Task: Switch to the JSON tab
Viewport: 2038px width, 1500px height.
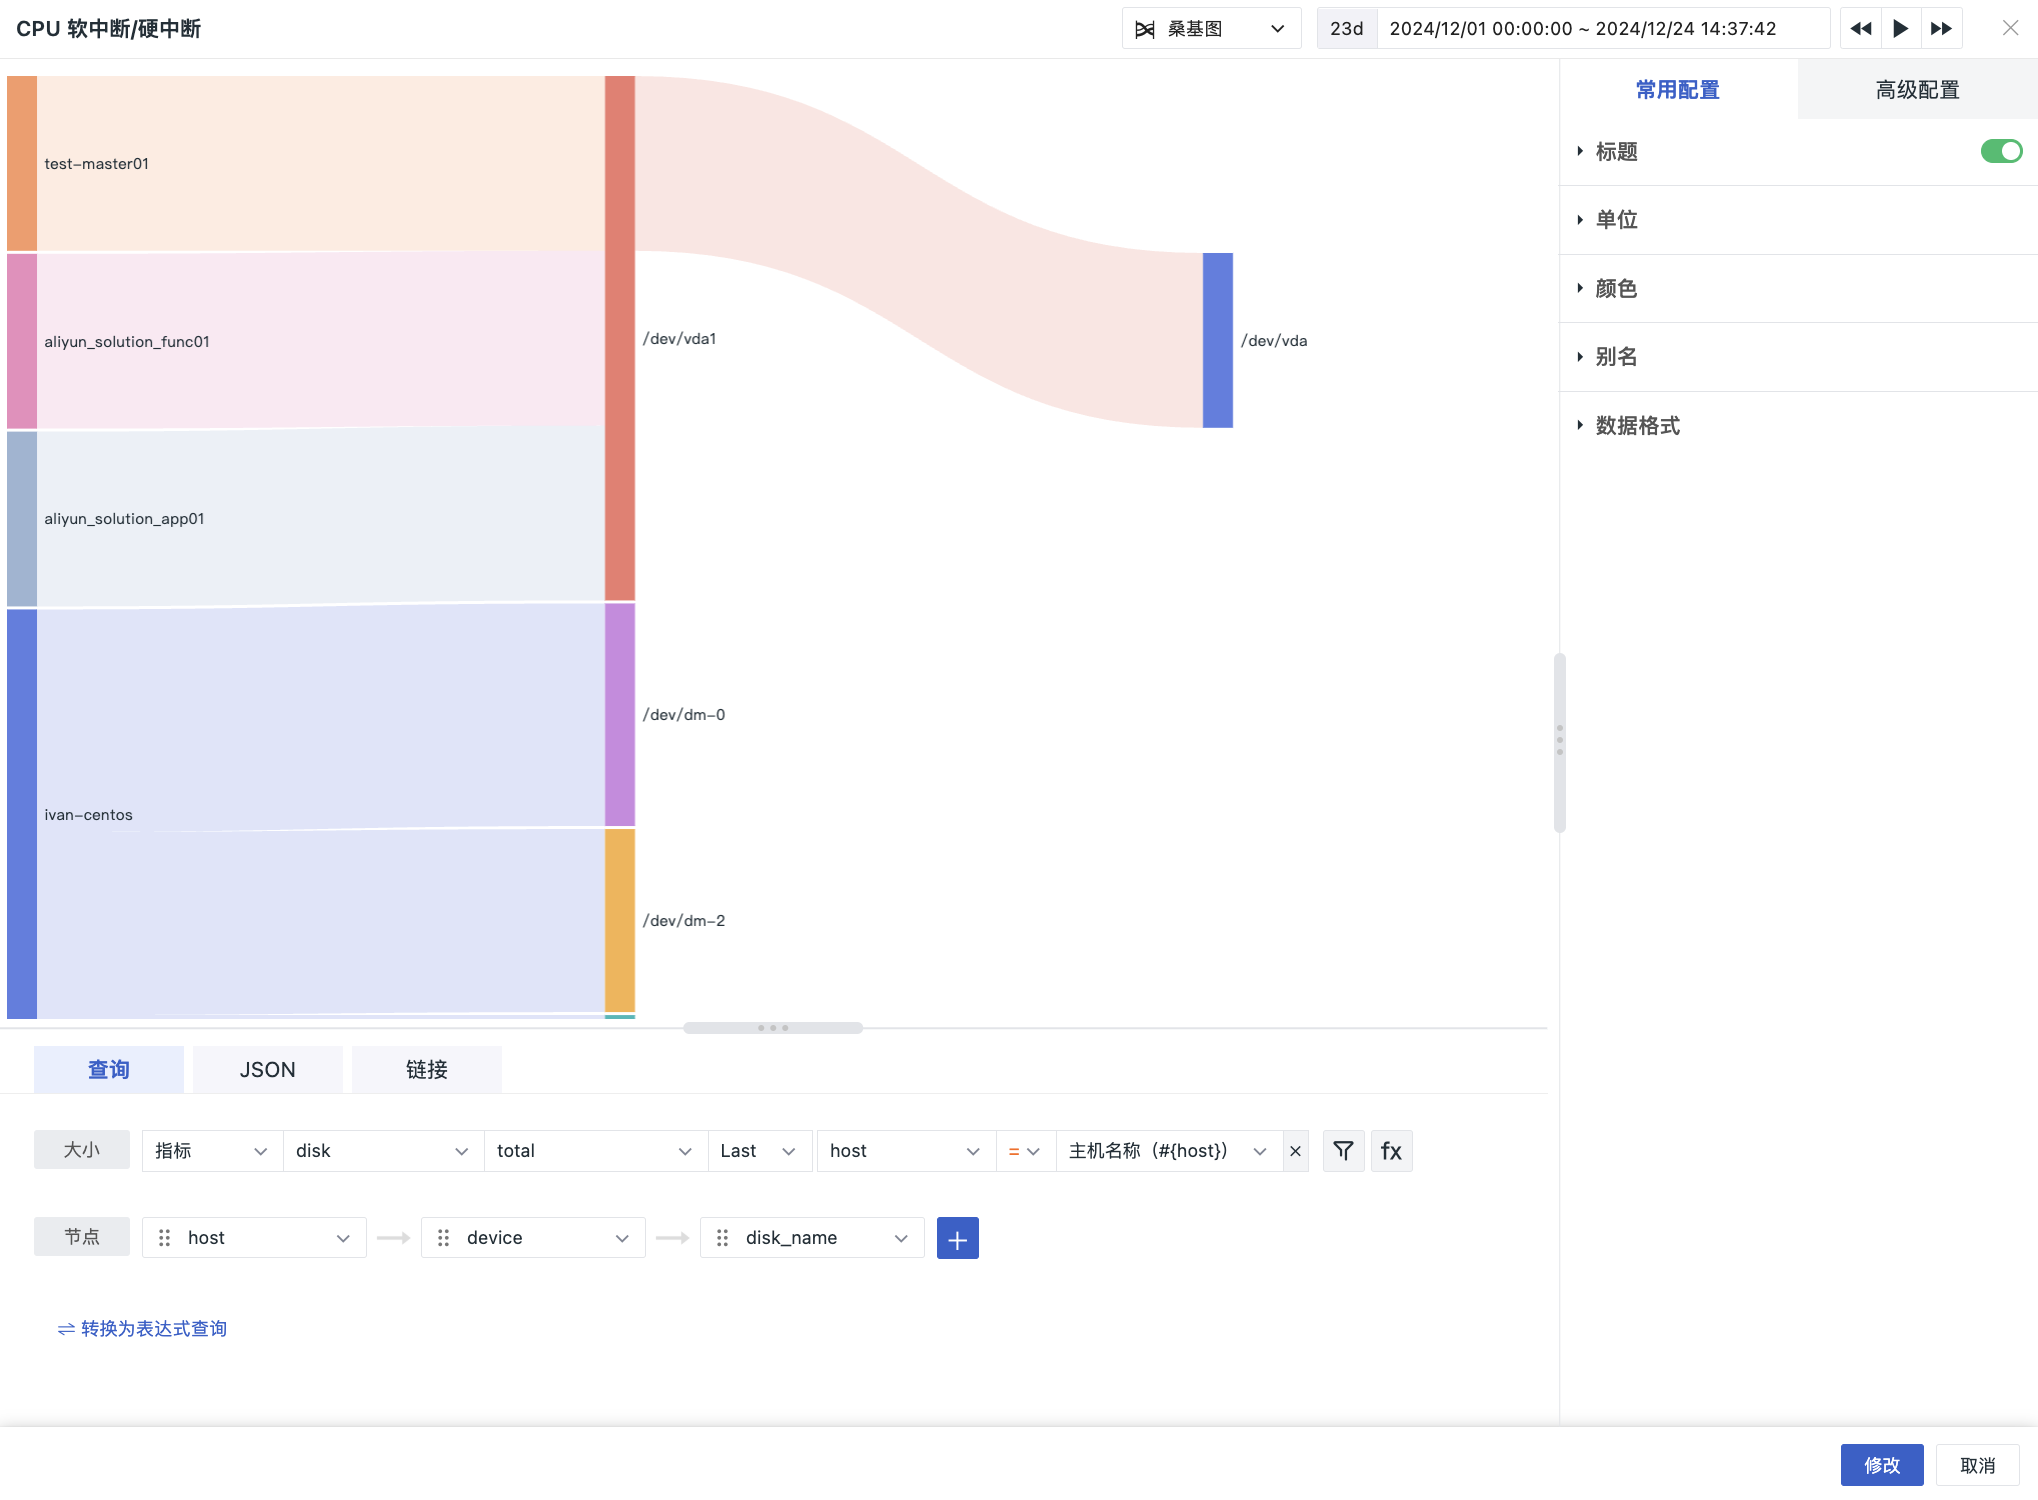Action: (267, 1070)
